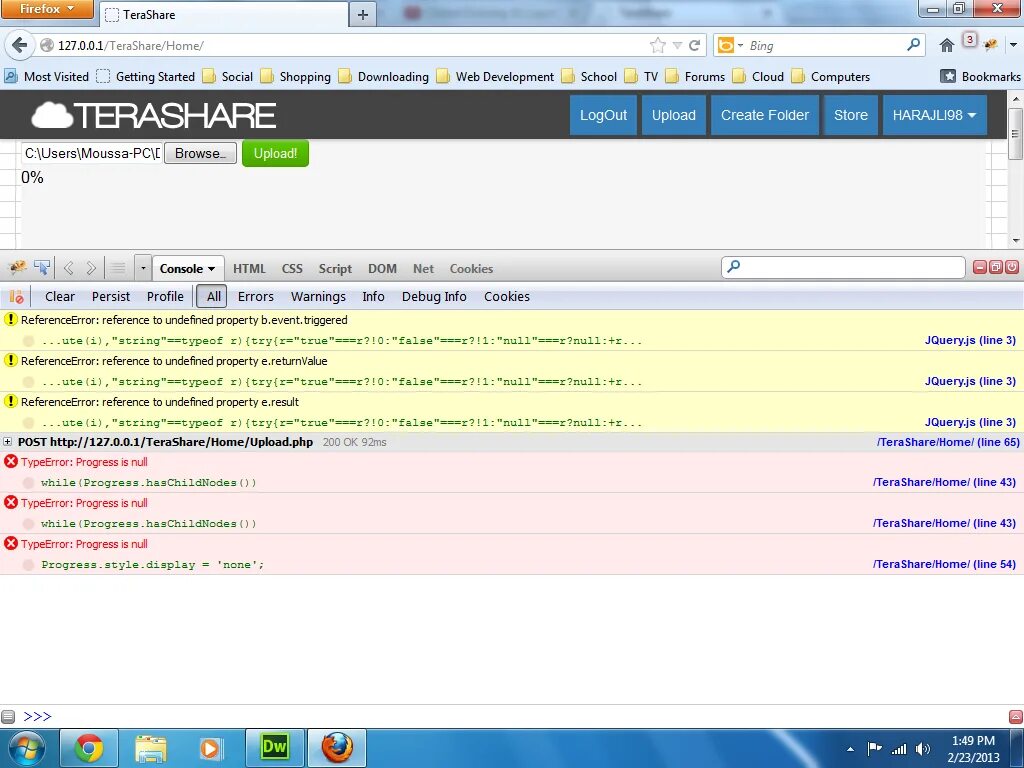Click the Firebug bug icon in browser toolbar
1024x768 pixels.
(x=991, y=44)
